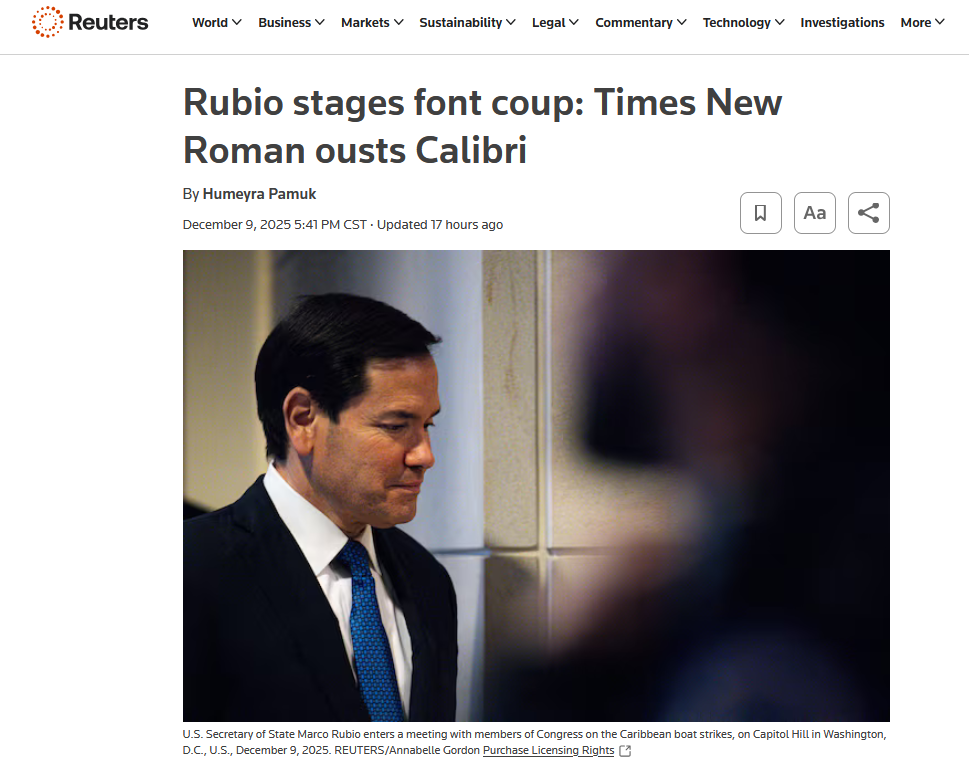
Task: Open the text size Aa option
Action: (x=815, y=213)
